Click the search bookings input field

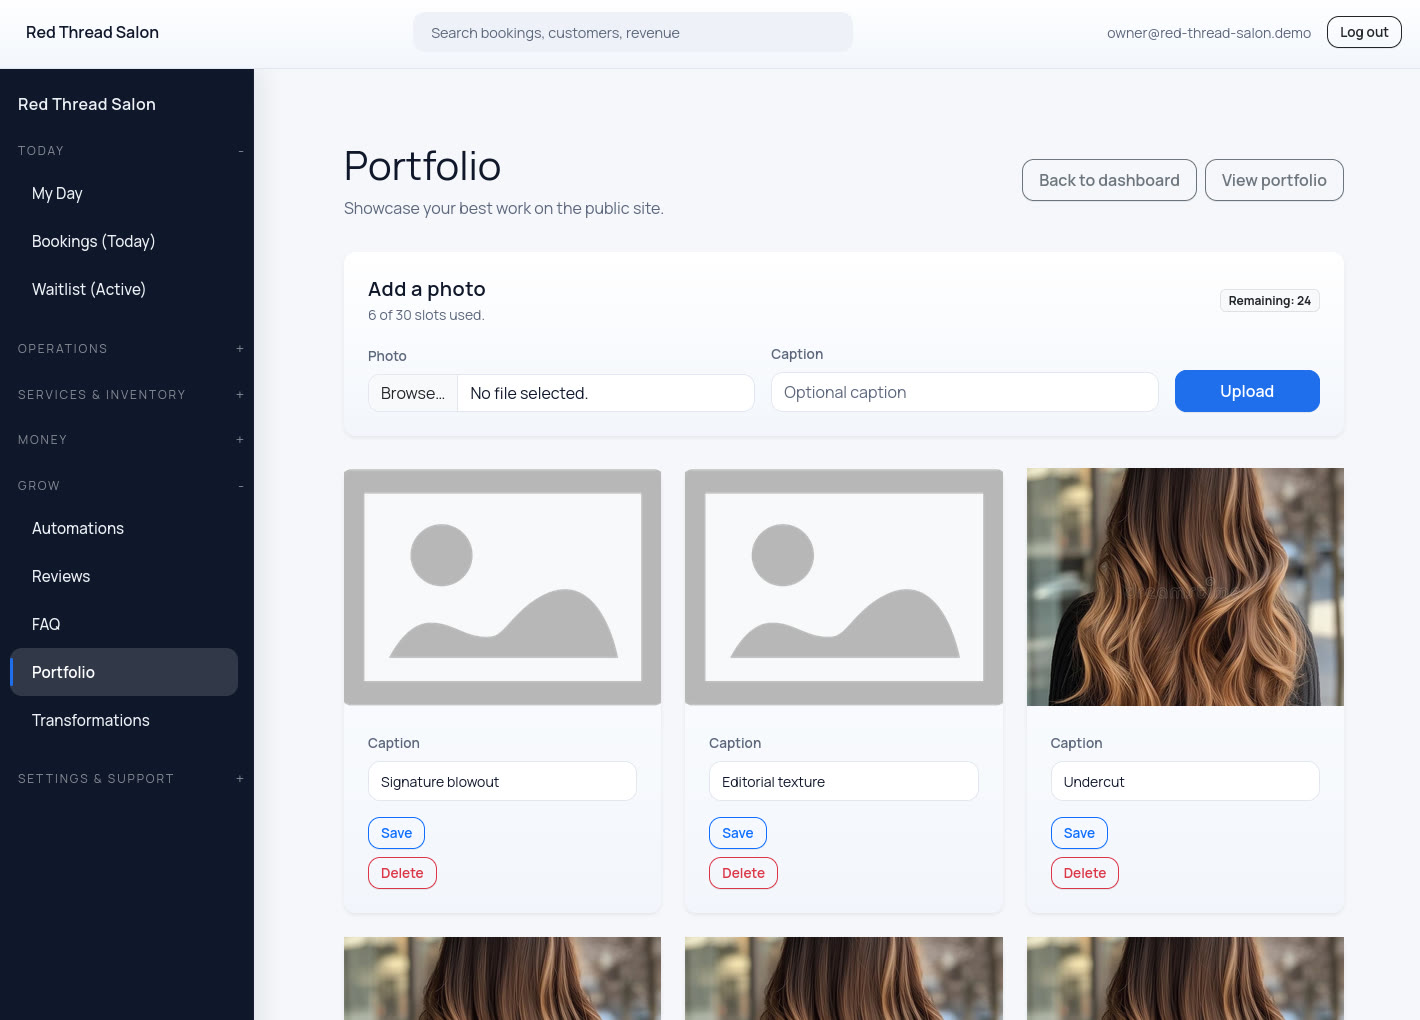pos(632,32)
